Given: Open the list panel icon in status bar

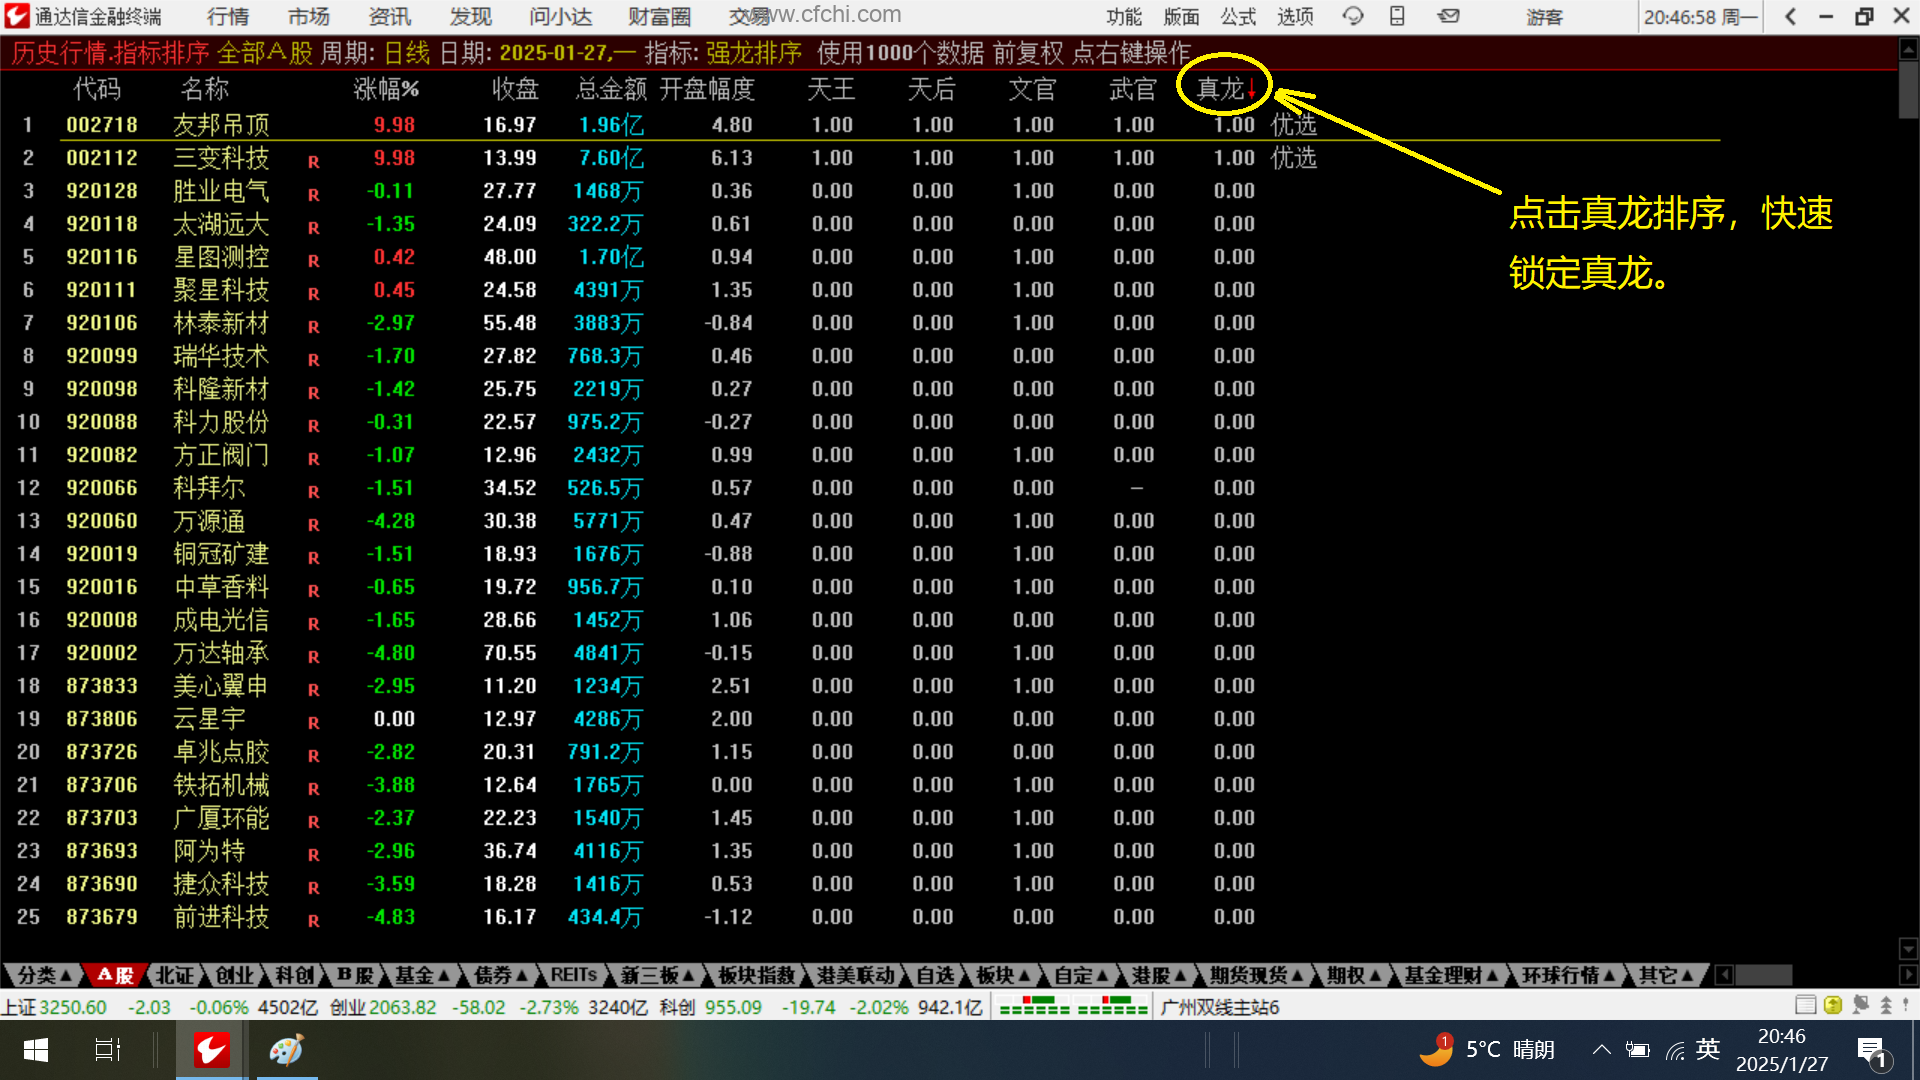Looking at the screenshot, I should (x=1805, y=1005).
